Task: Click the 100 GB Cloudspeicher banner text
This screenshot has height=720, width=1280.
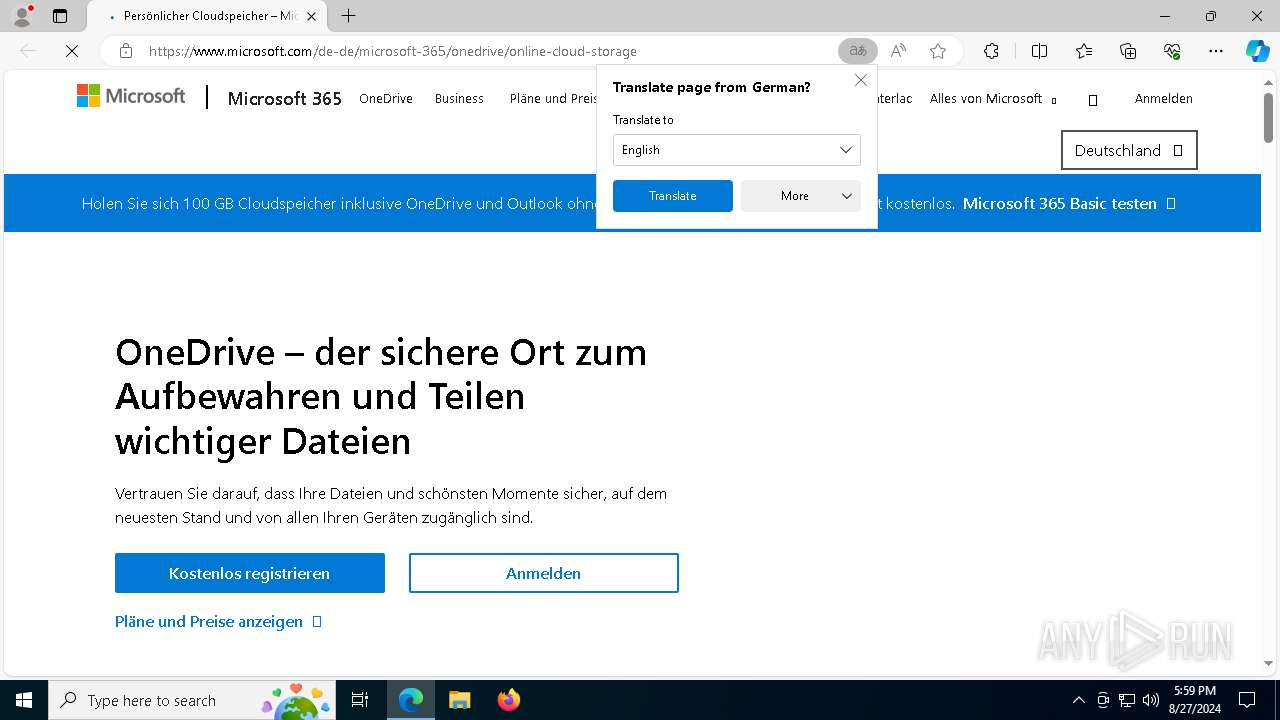Action: [340, 203]
